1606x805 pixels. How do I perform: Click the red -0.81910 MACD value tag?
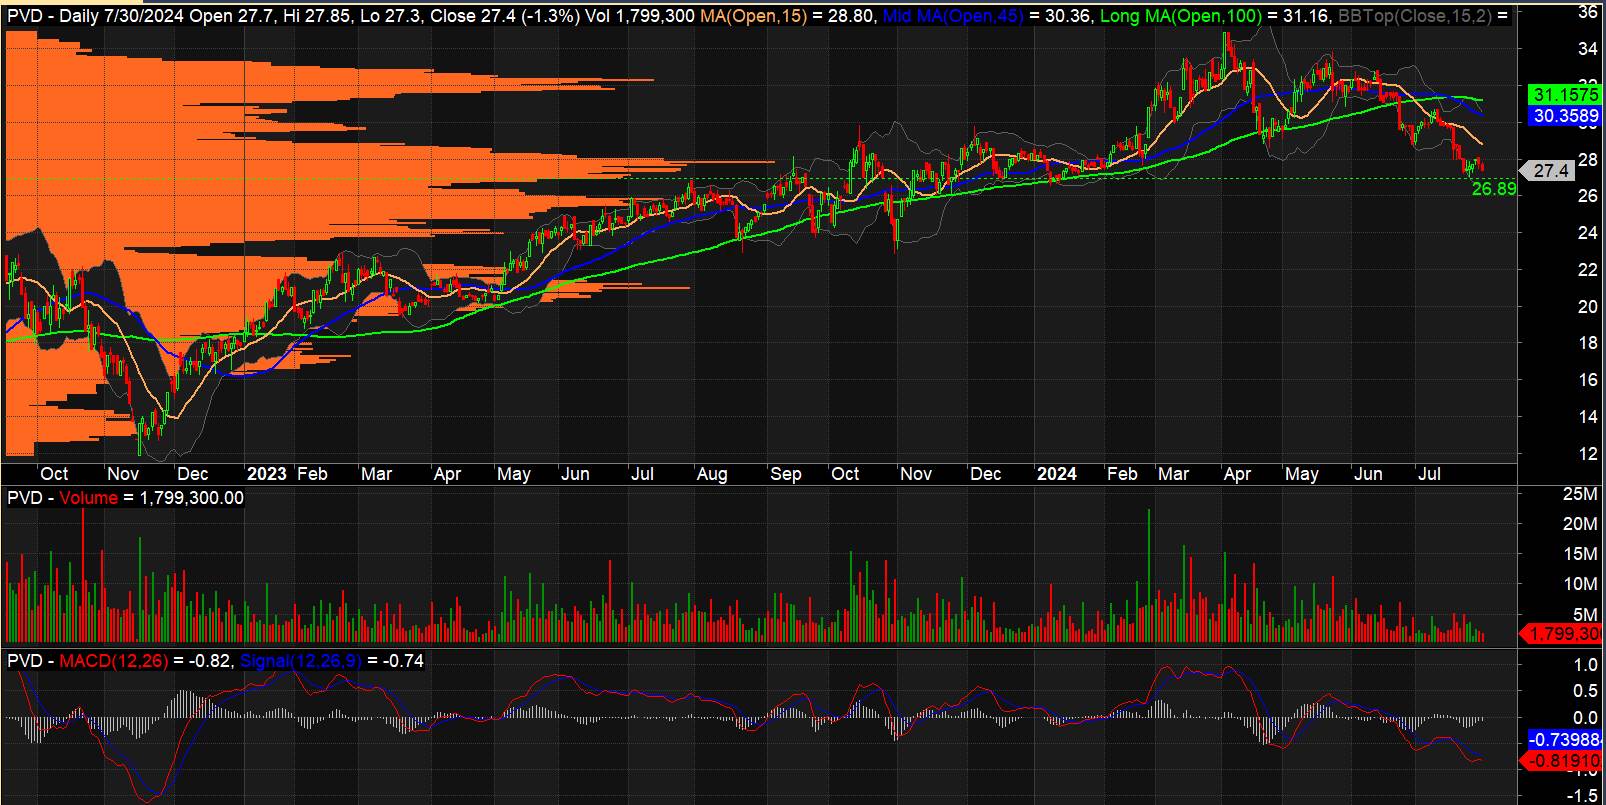pyautogui.click(x=1563, y=762)
